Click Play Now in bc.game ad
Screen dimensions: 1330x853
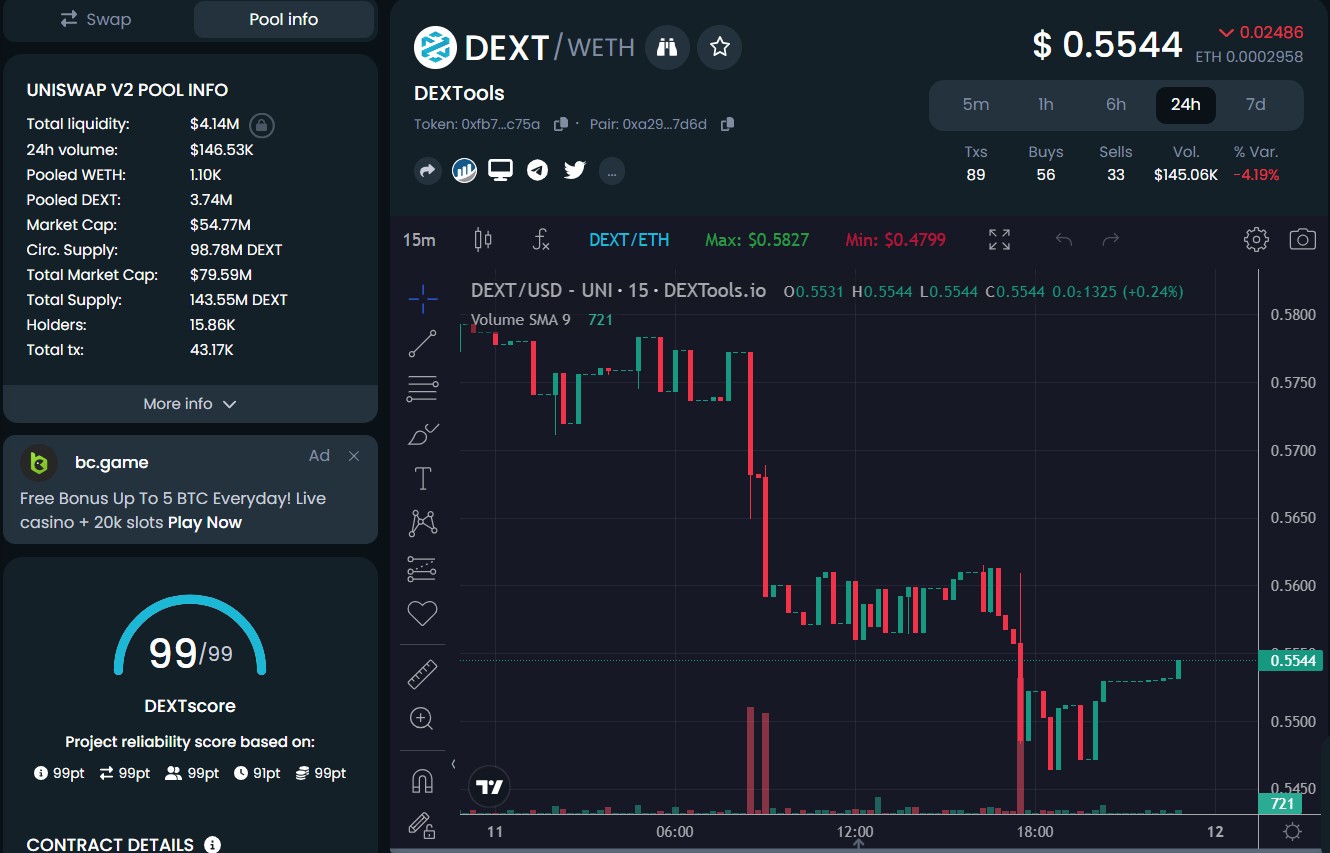point(205,522)
